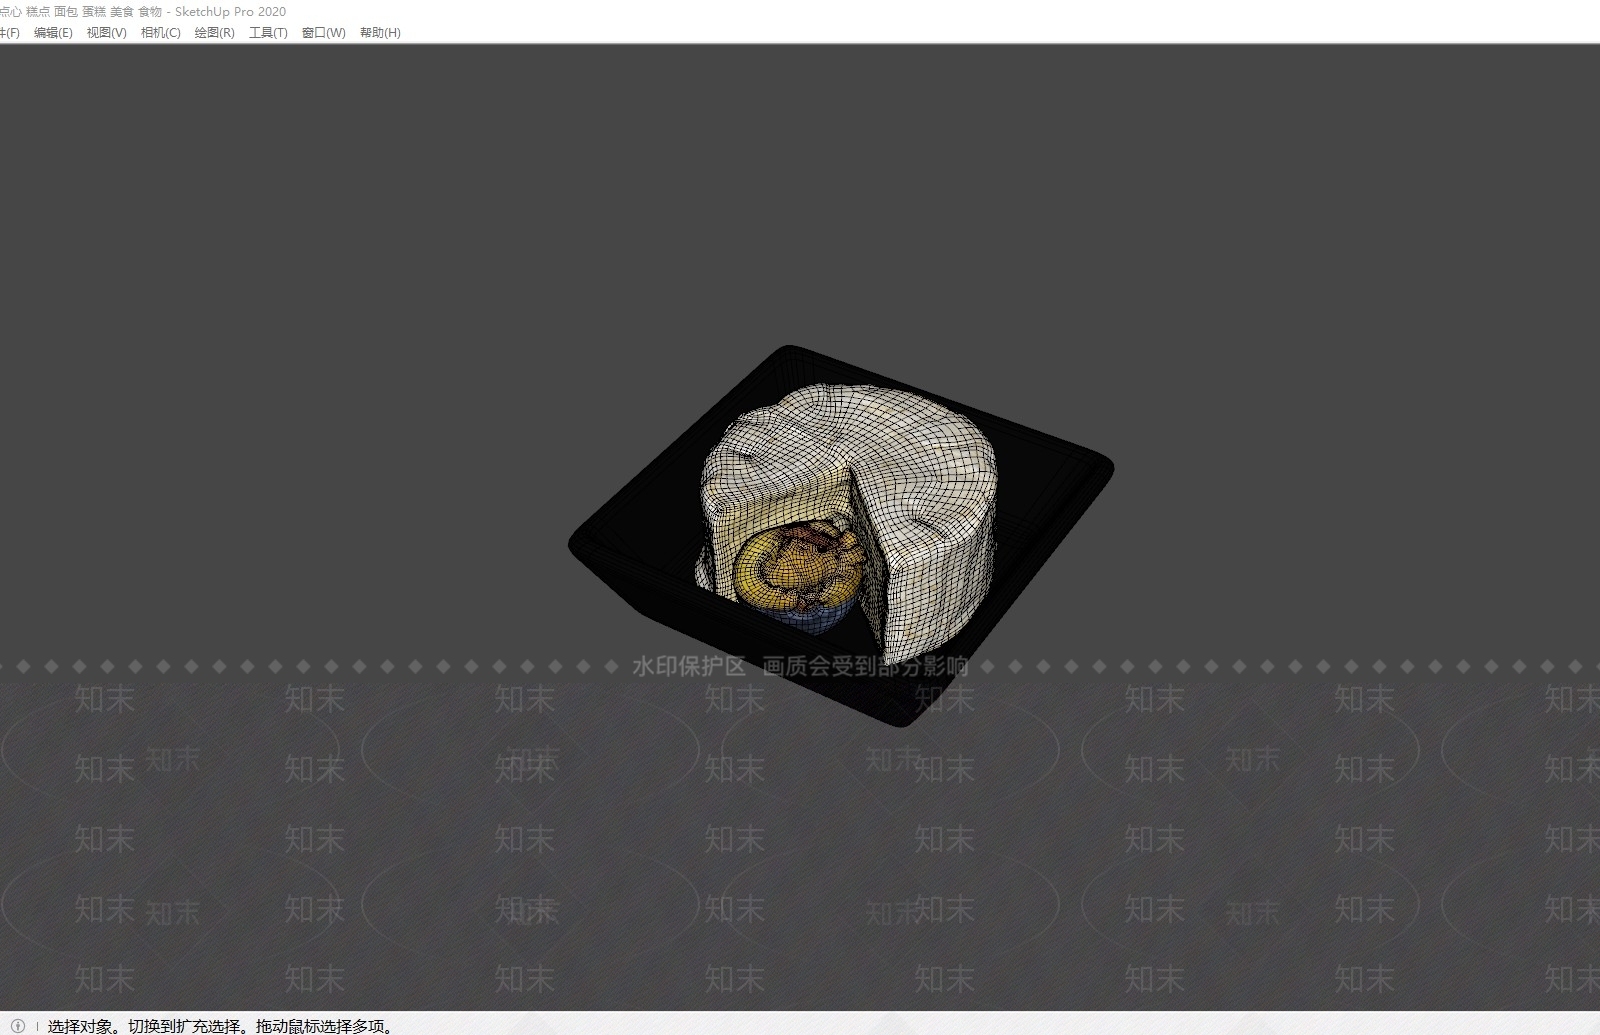Open the 视图(V) View menu

click(106, 32)
